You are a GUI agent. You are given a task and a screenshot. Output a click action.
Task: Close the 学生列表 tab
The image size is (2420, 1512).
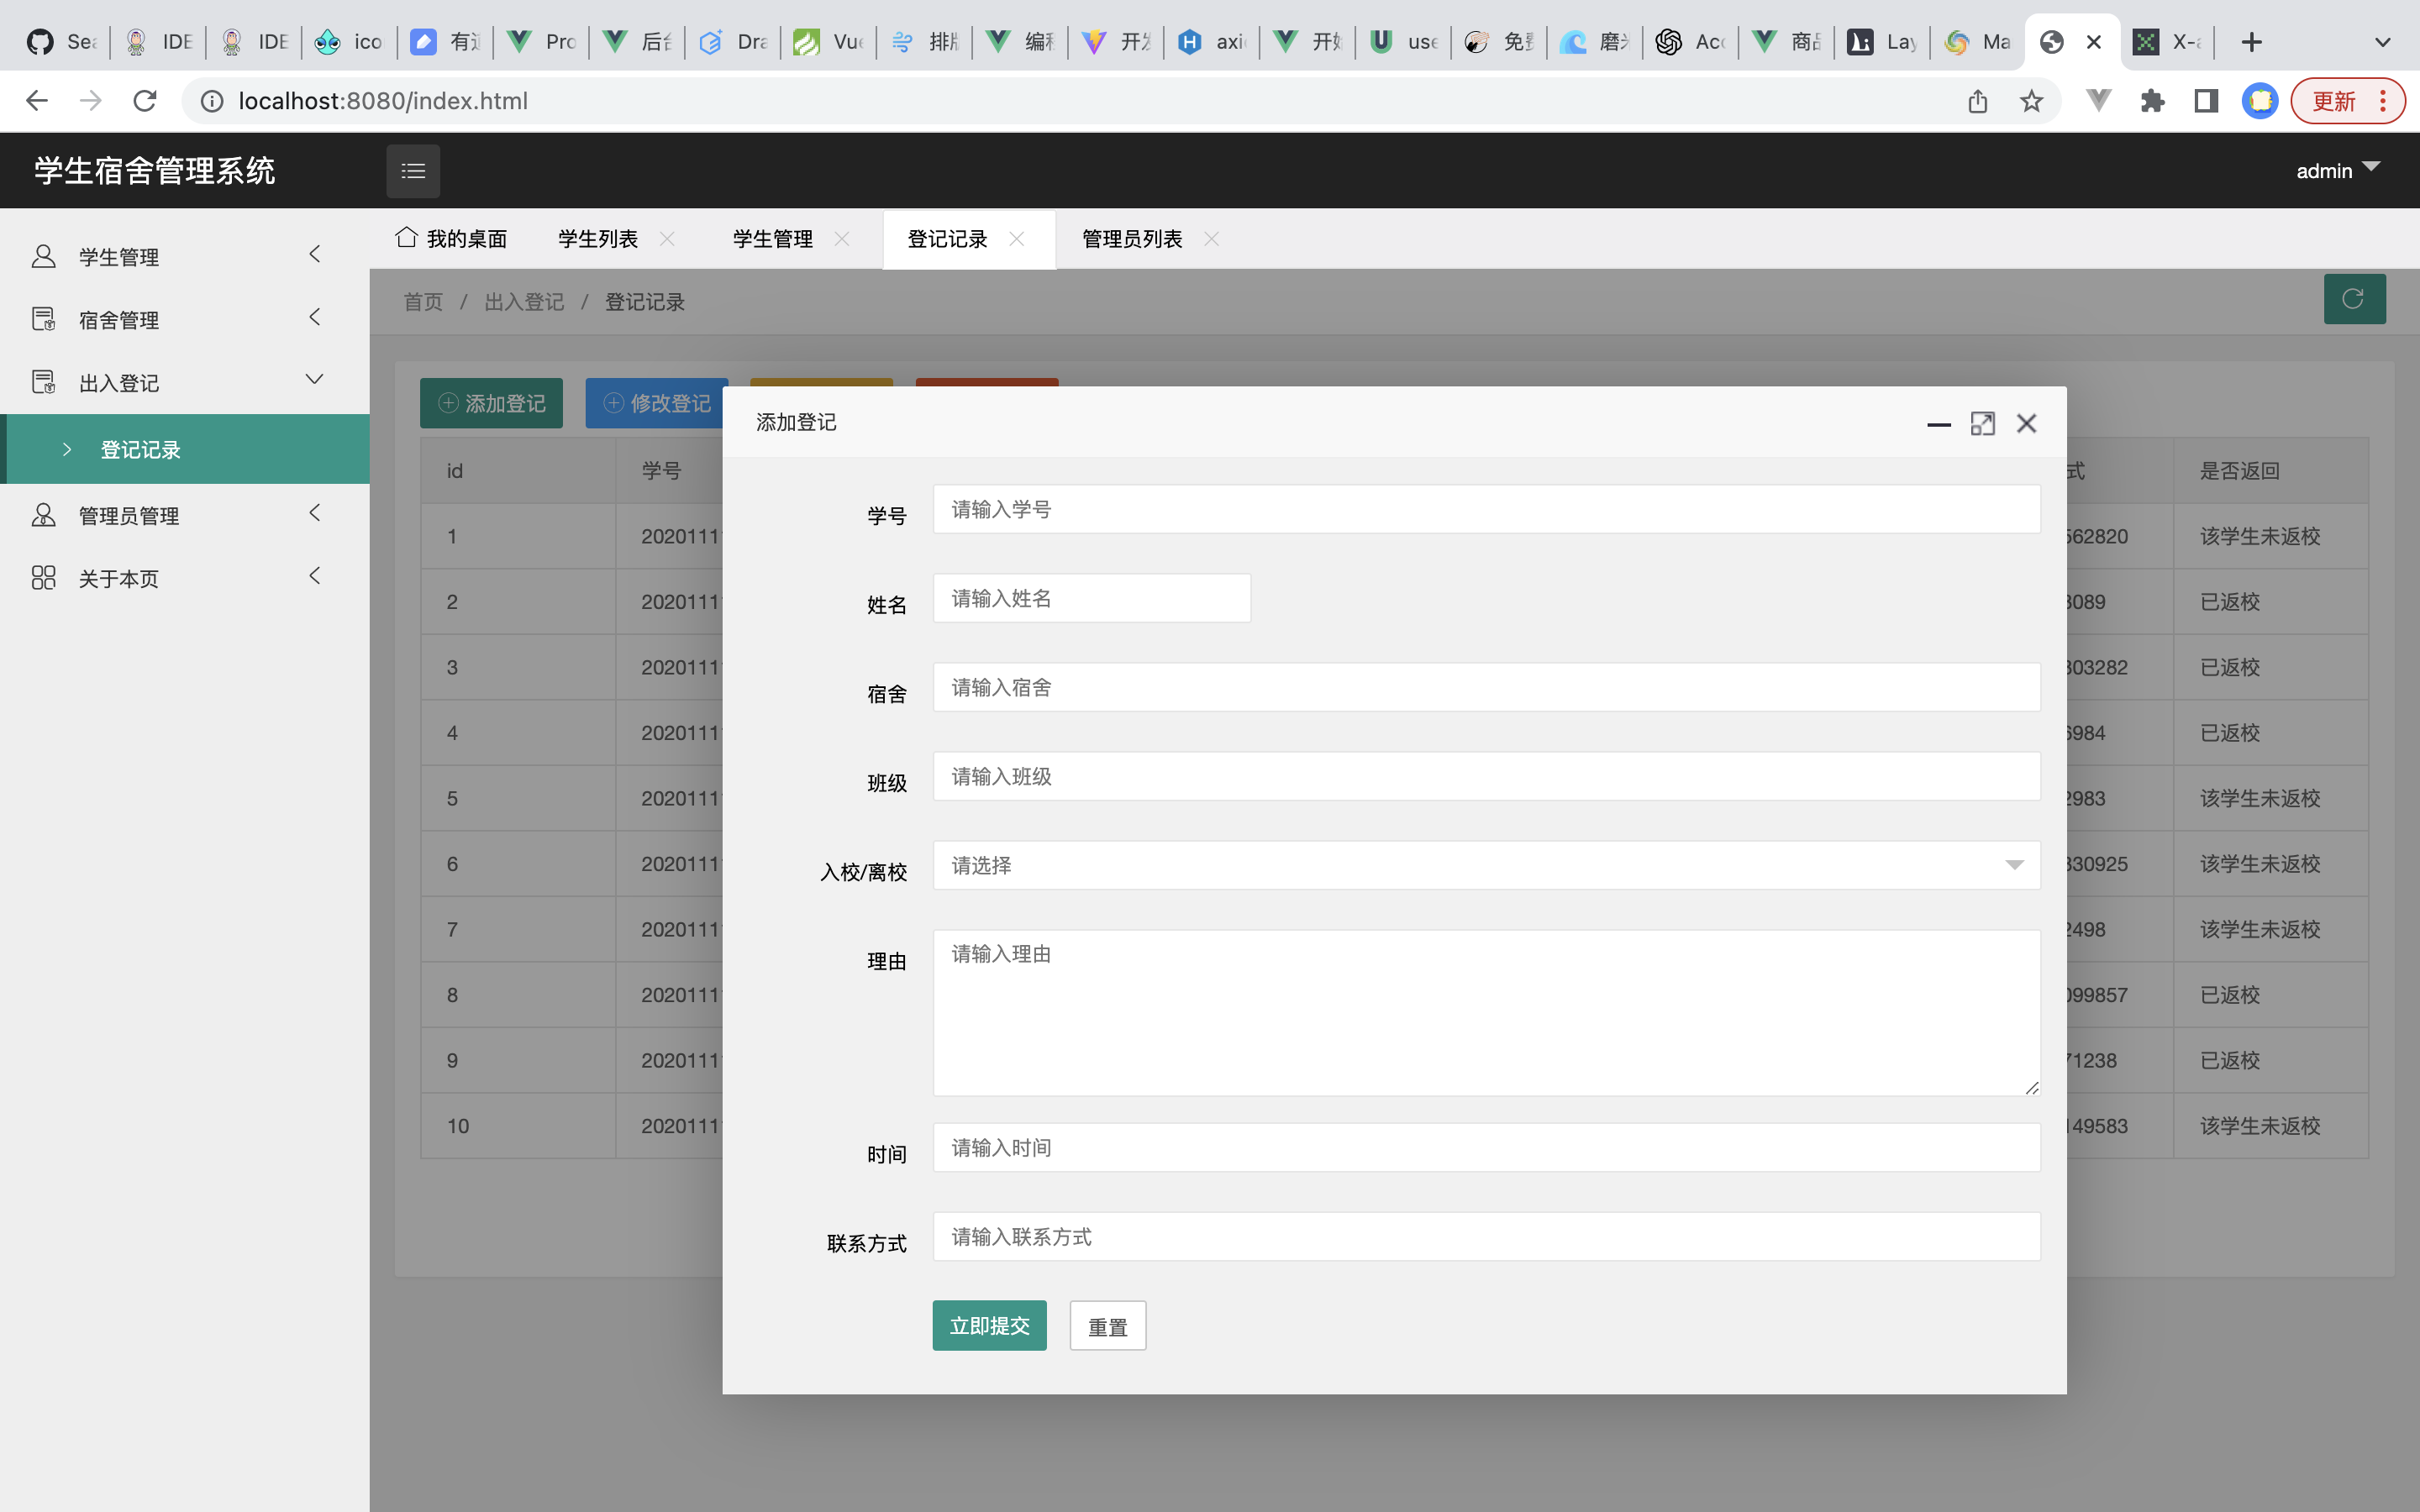point(667,239)
